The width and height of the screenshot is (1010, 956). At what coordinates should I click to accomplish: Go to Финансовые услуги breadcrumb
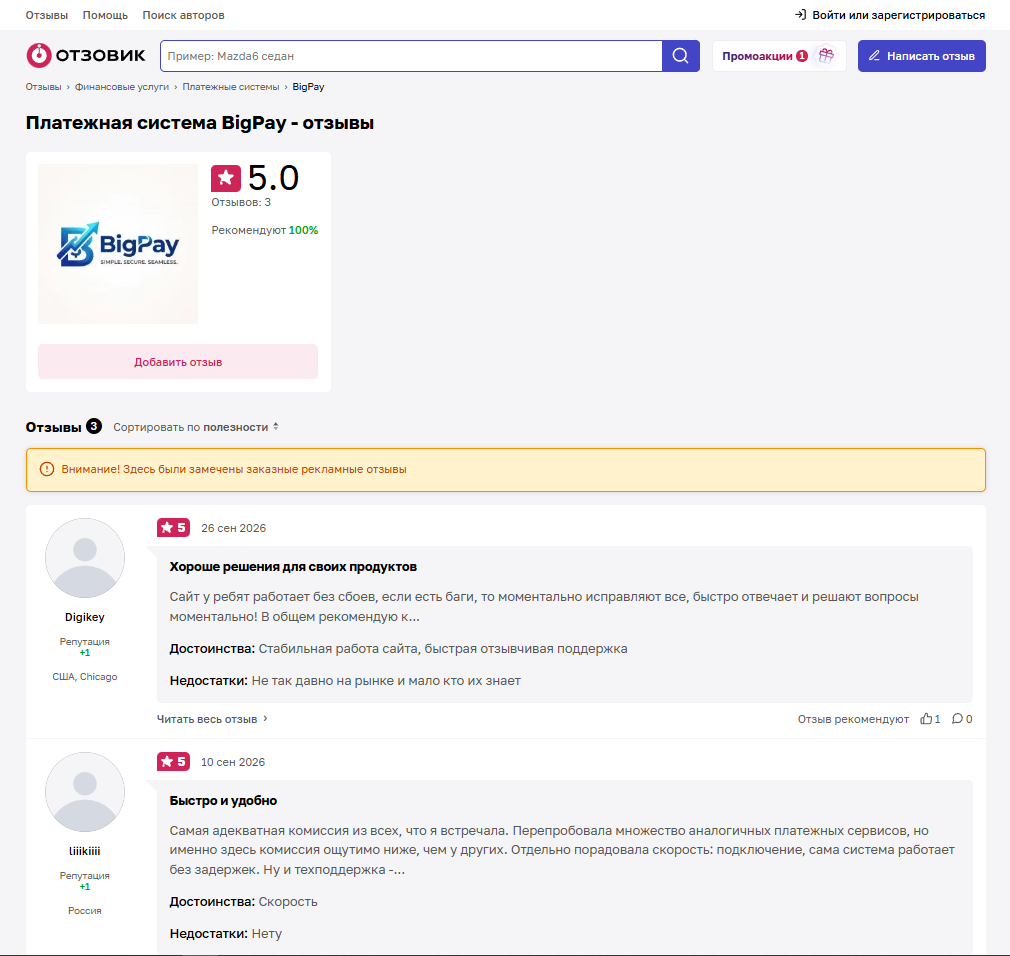122,86
